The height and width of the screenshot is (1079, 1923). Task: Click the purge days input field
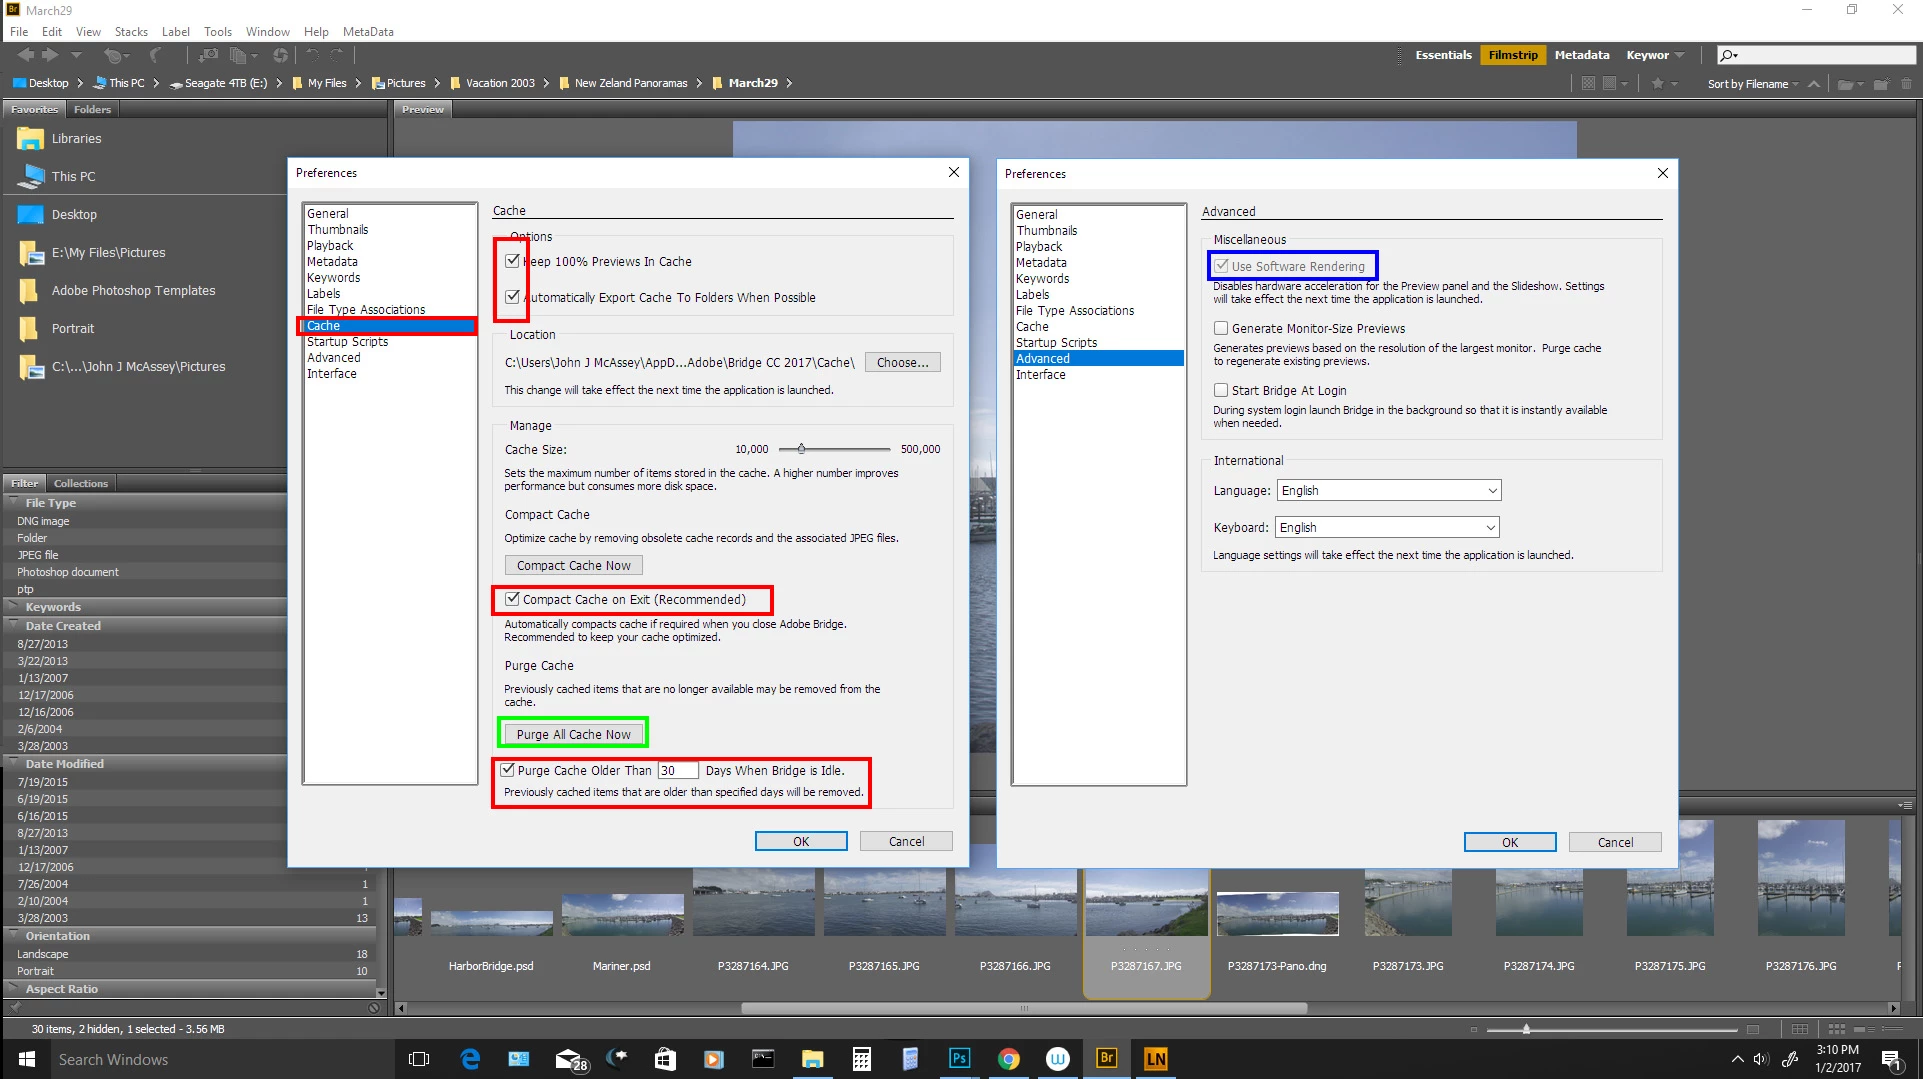point(676,770)
